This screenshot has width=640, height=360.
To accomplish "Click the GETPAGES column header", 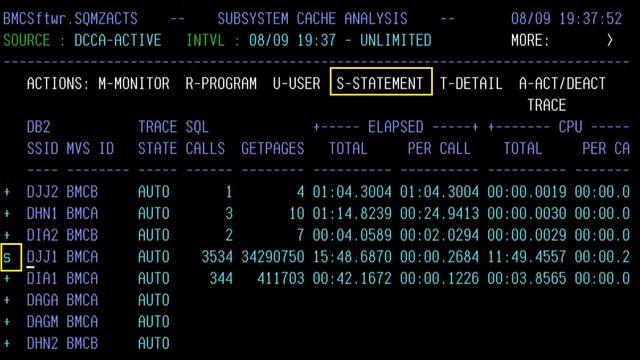I will [272, 149].
